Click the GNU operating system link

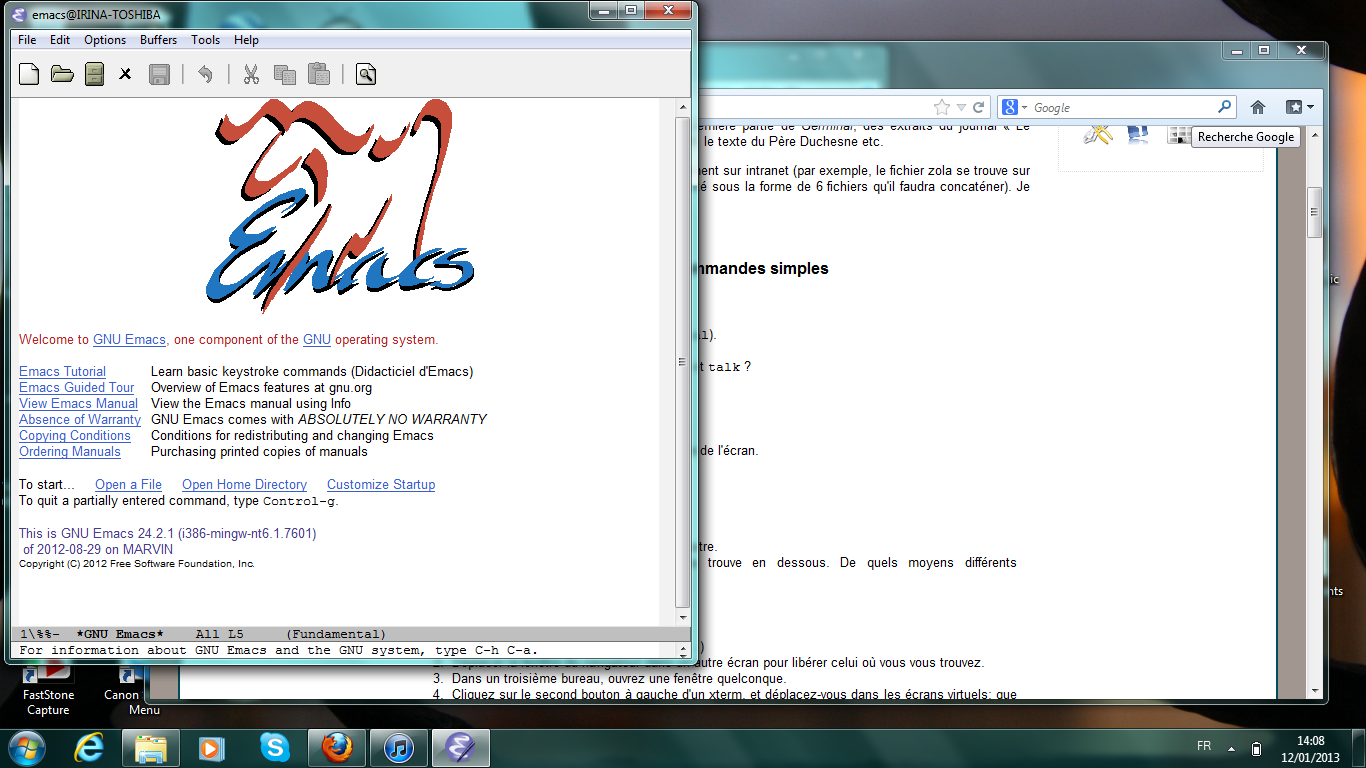pyautogui.click(x=317, y=339)
